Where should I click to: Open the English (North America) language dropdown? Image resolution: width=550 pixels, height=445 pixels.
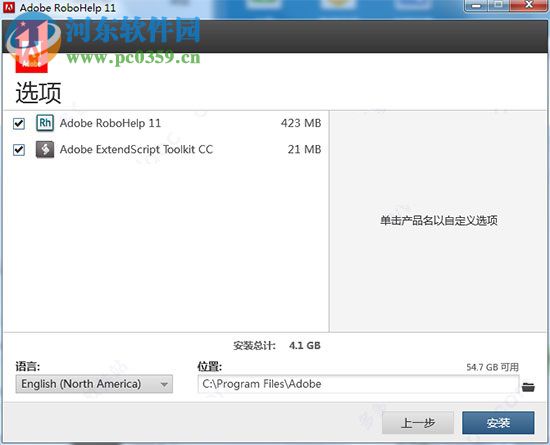94,384
